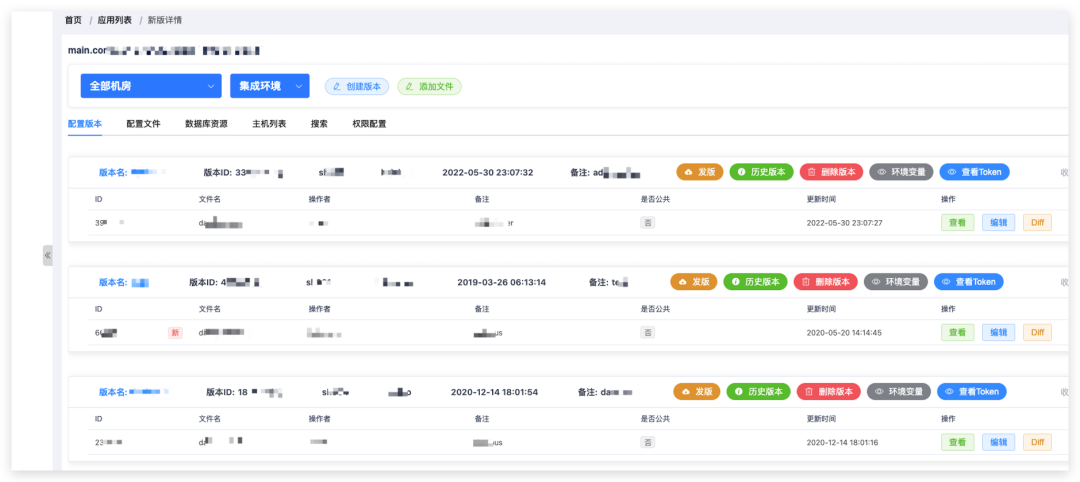Open 环境变量 for the 2019-03-26 version
The image size is (1080, 482).
coord(895,282)
